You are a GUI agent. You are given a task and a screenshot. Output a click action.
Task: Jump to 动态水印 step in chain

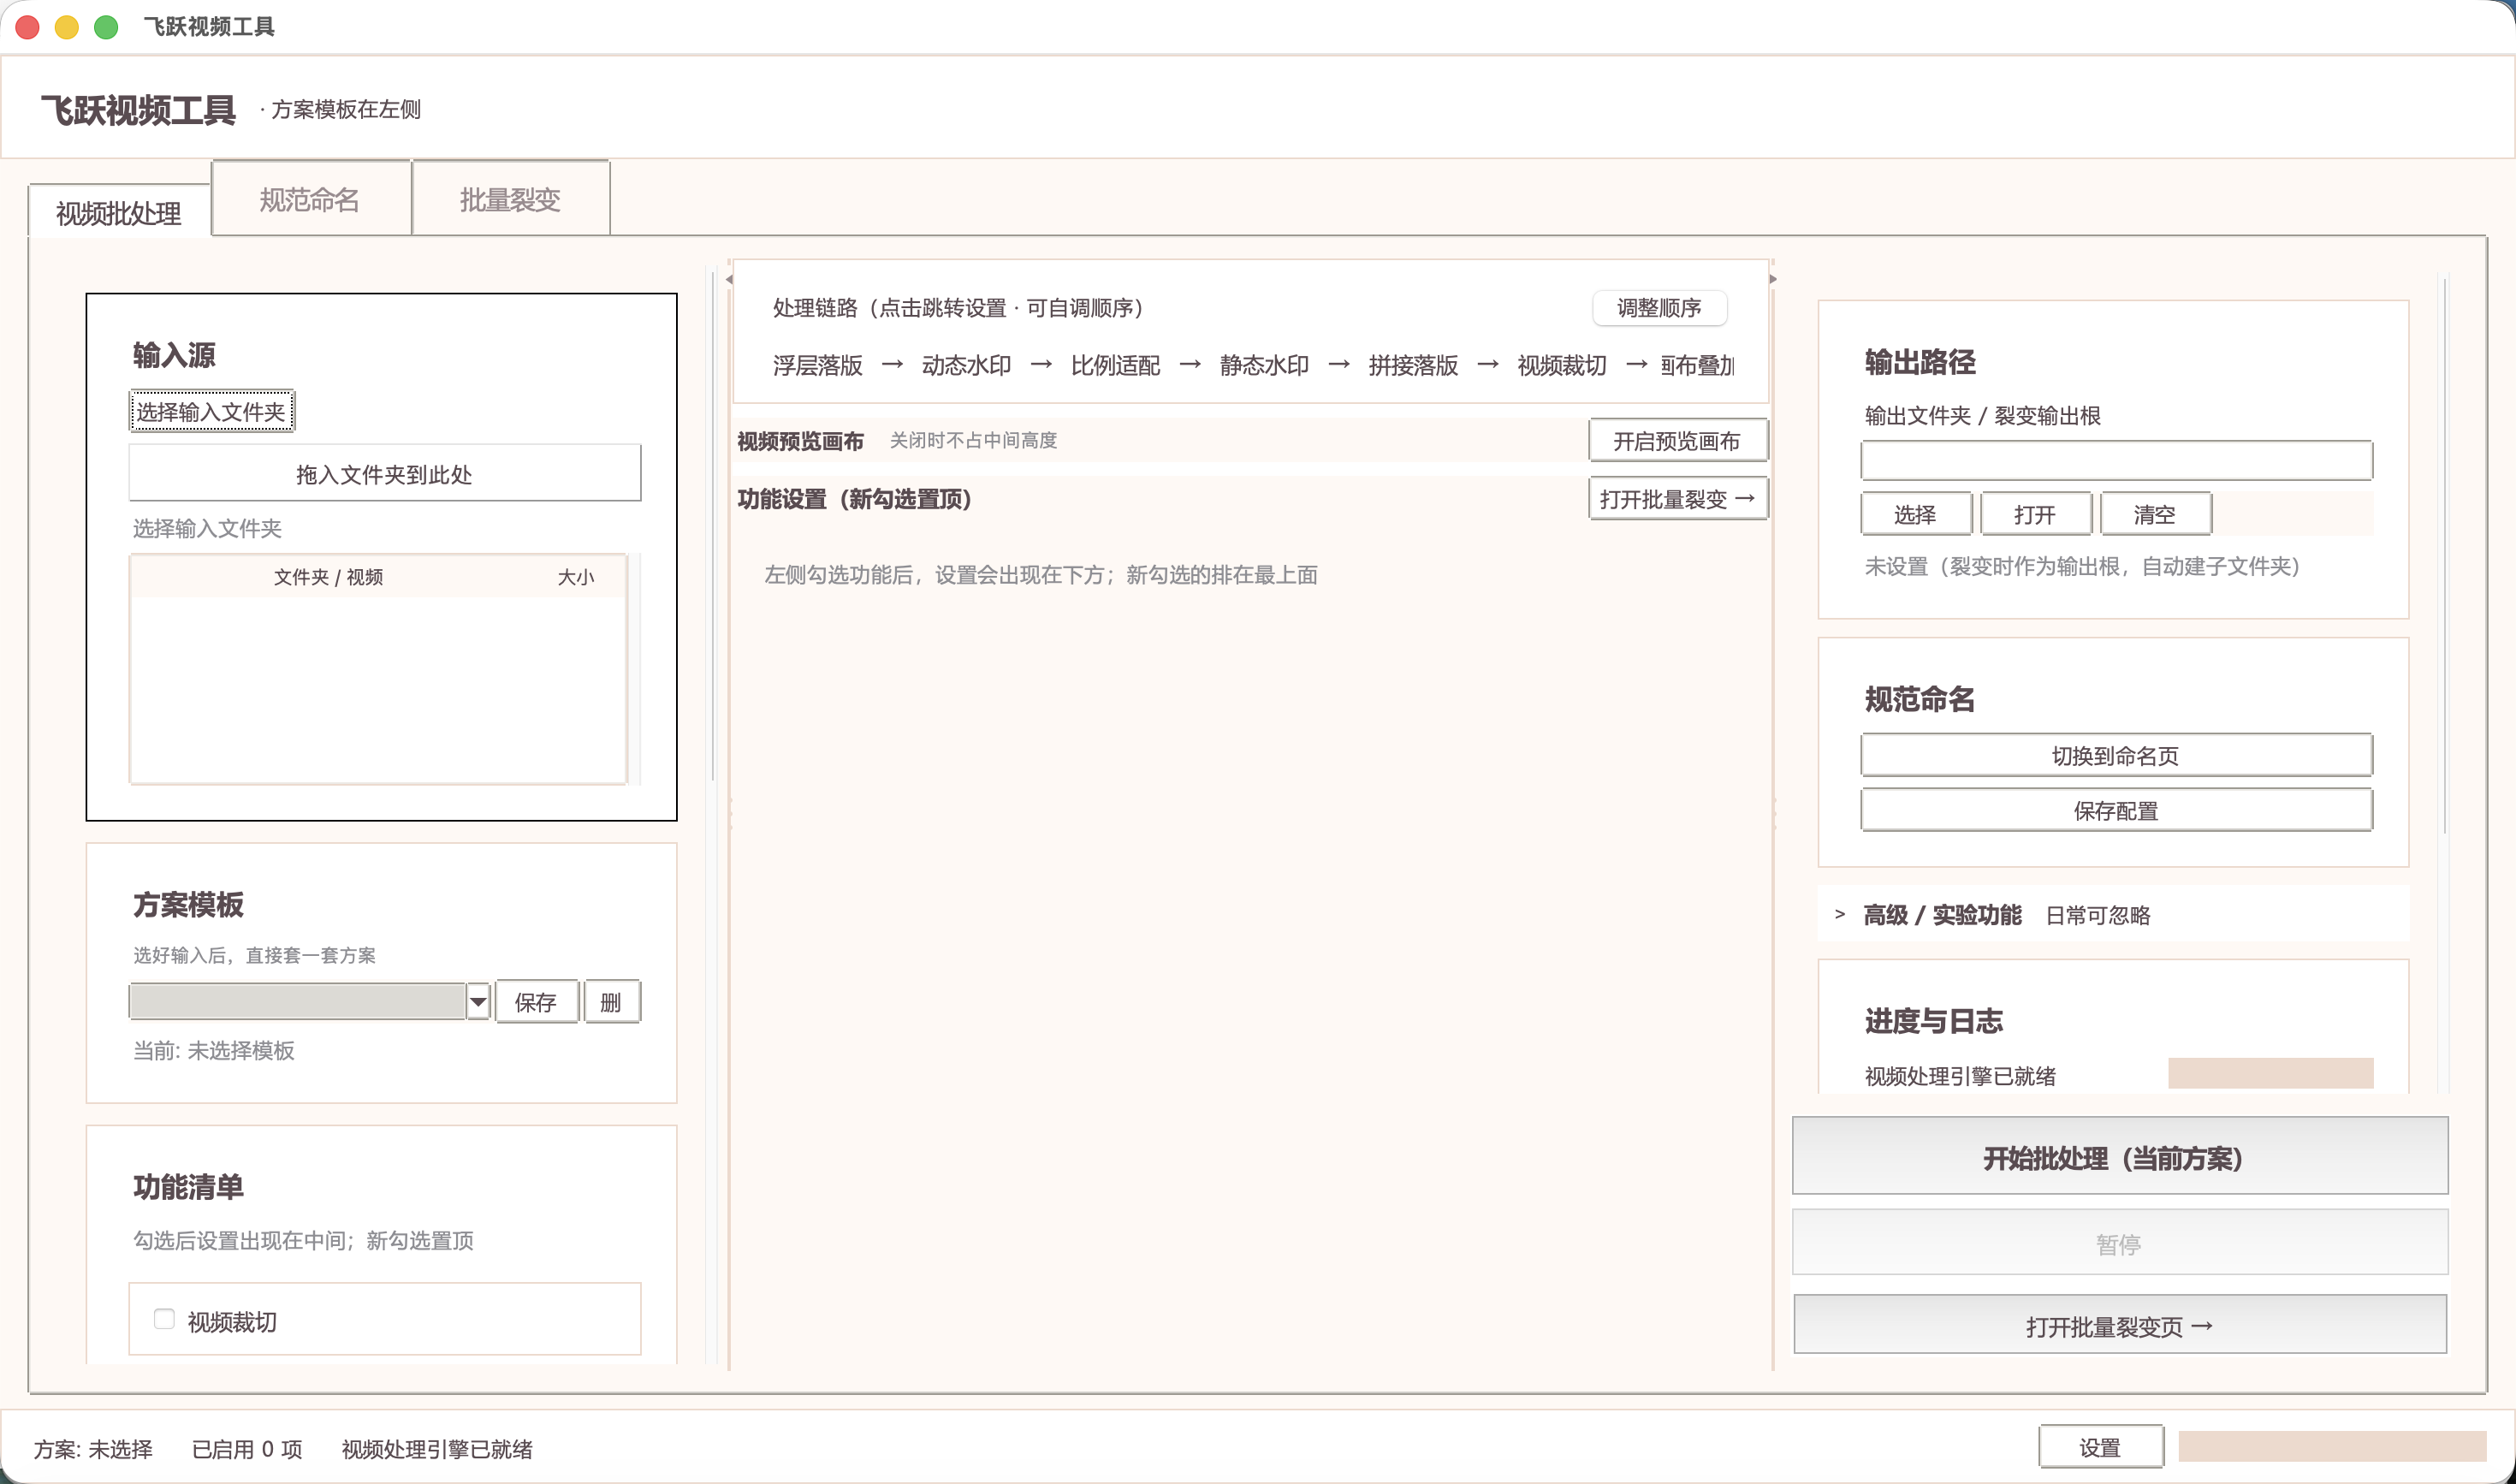coord(966,365)
